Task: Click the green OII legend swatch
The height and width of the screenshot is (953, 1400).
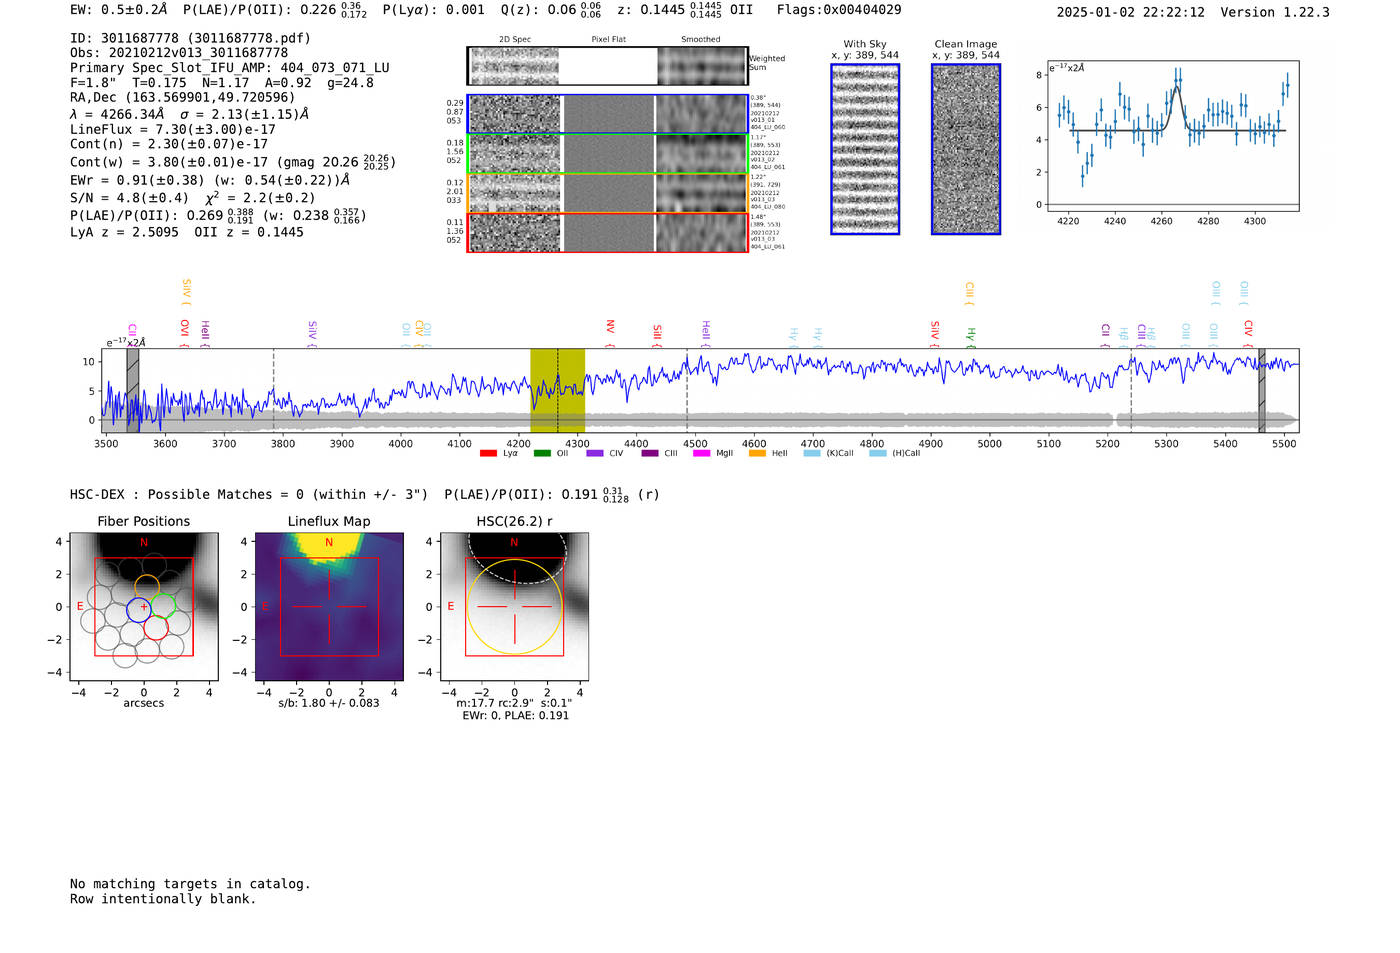Action: pos(542,454)
